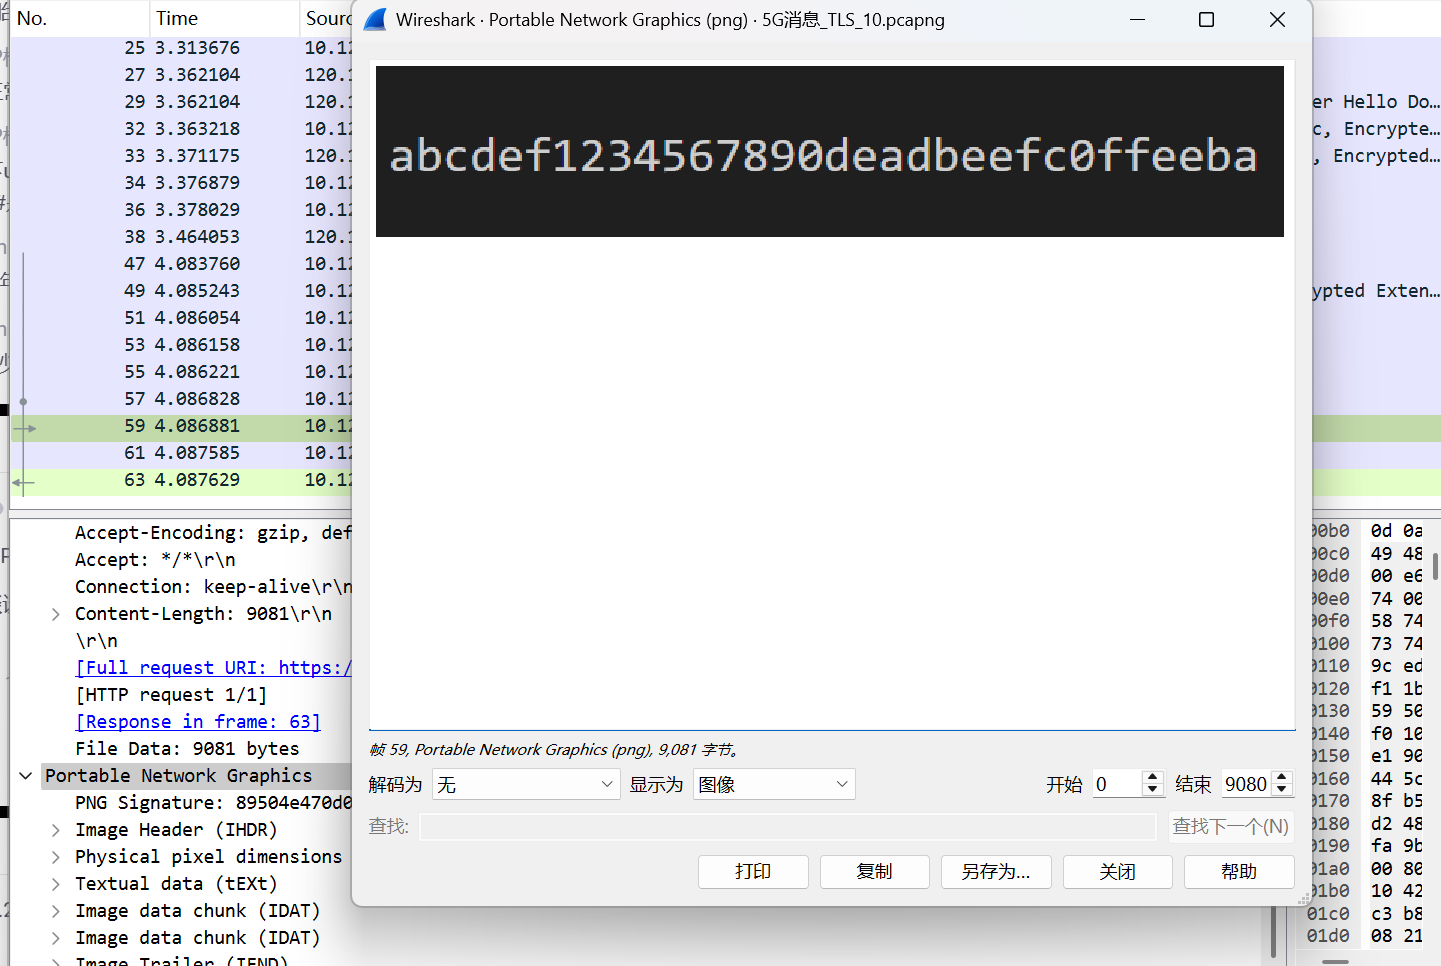Maximize the Wireshark PNG dialog window
The width and height of the screenshot is (1441, 966).
(1207, 20)
